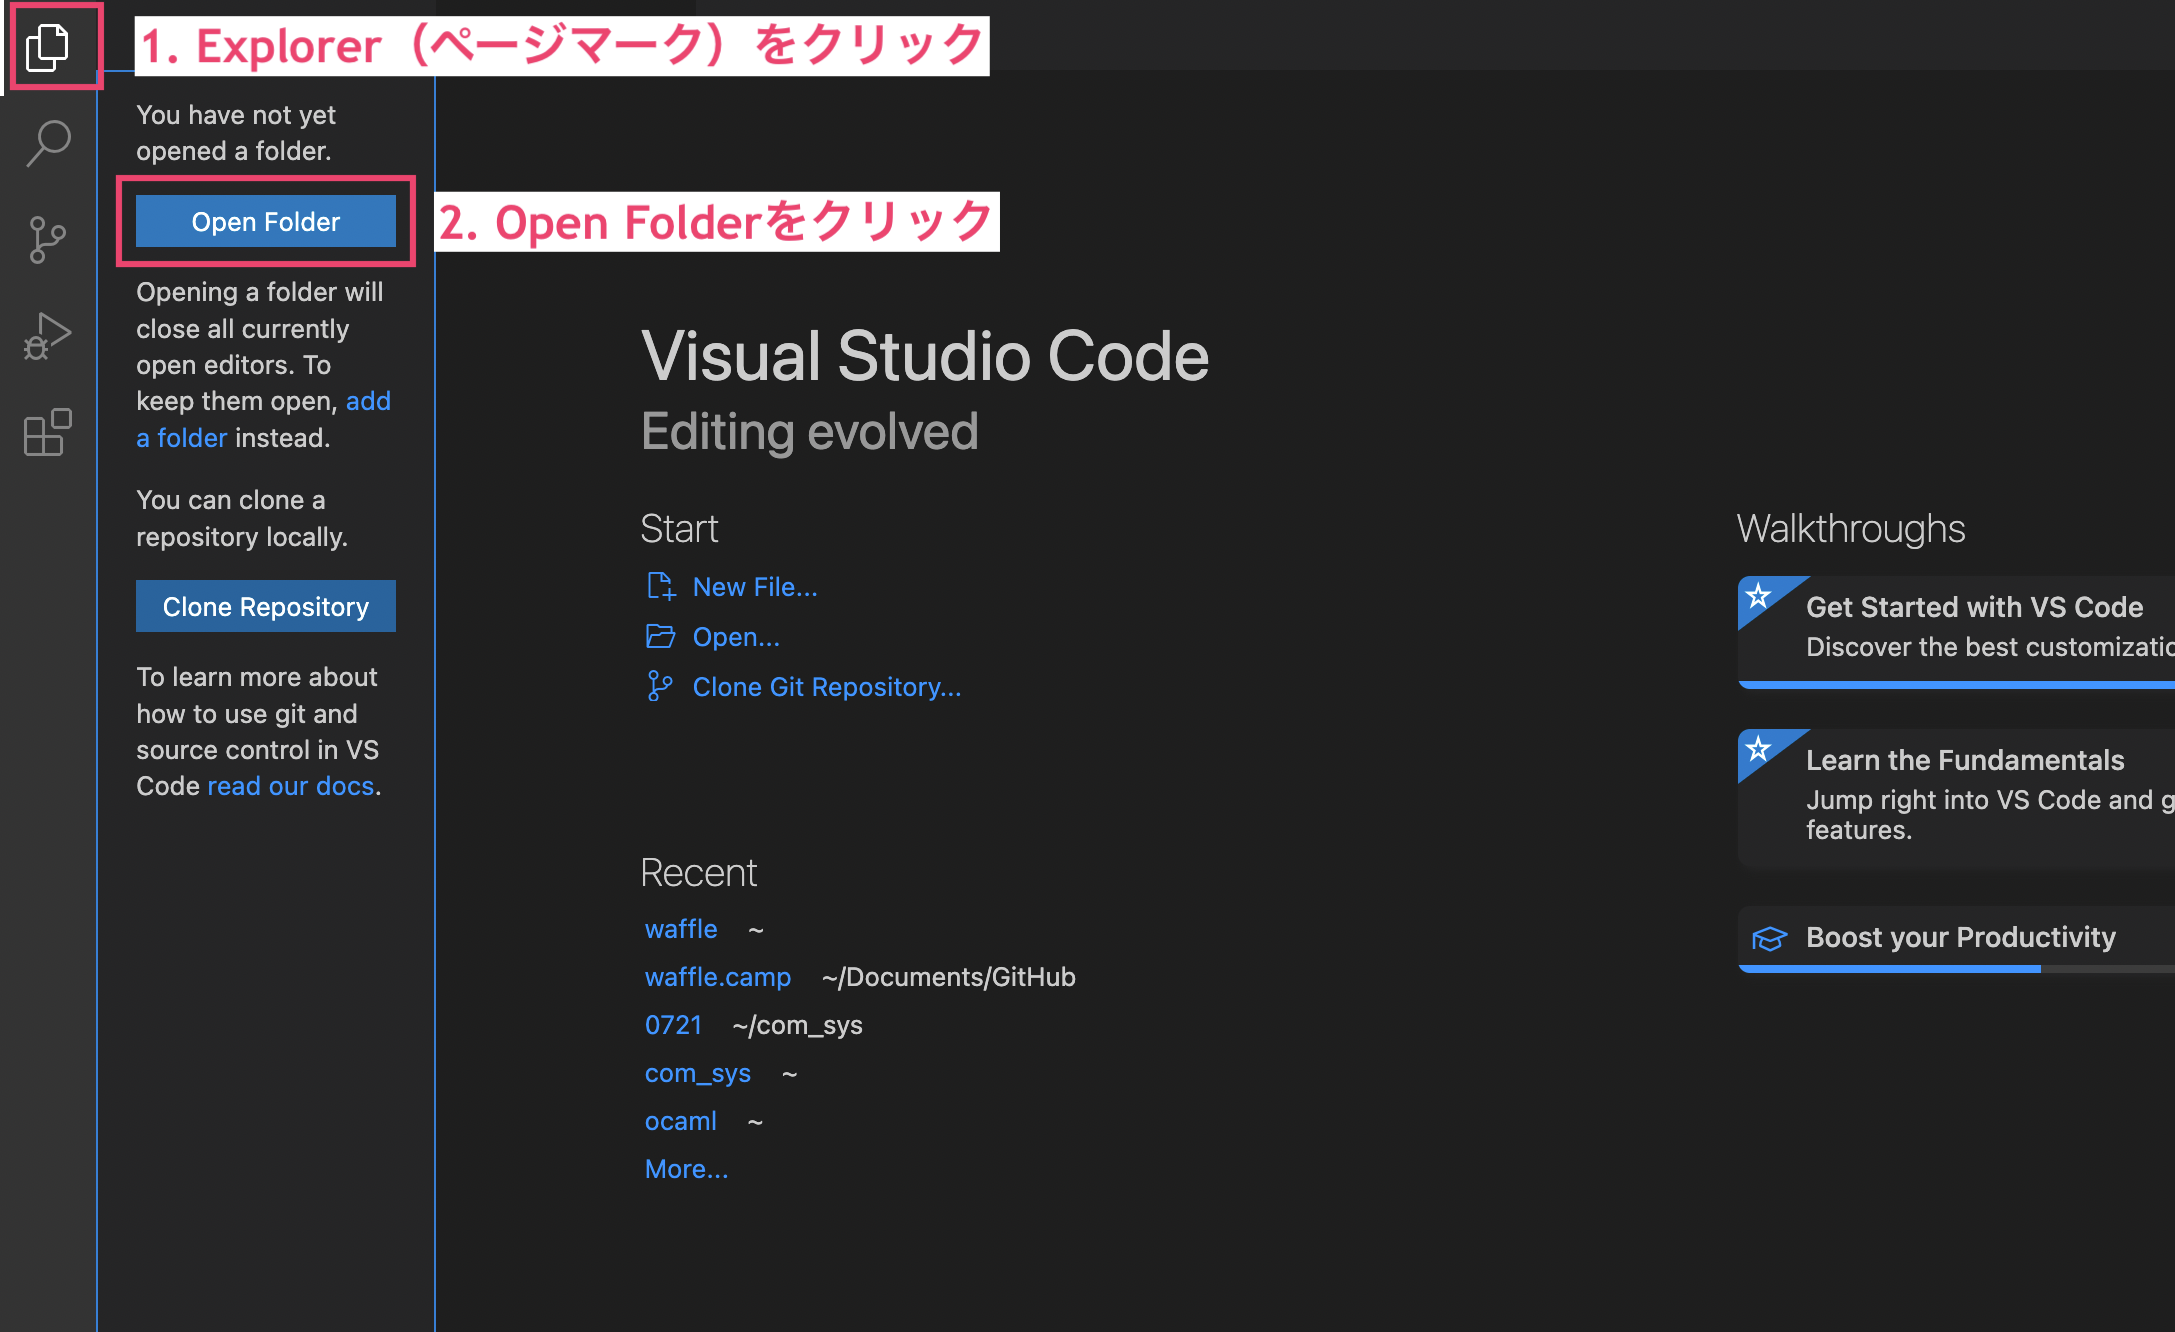Open the Explorer view in activity bar
Image resolution: width=2175 pixels, height=1332 pixels.
pos(48,47)
